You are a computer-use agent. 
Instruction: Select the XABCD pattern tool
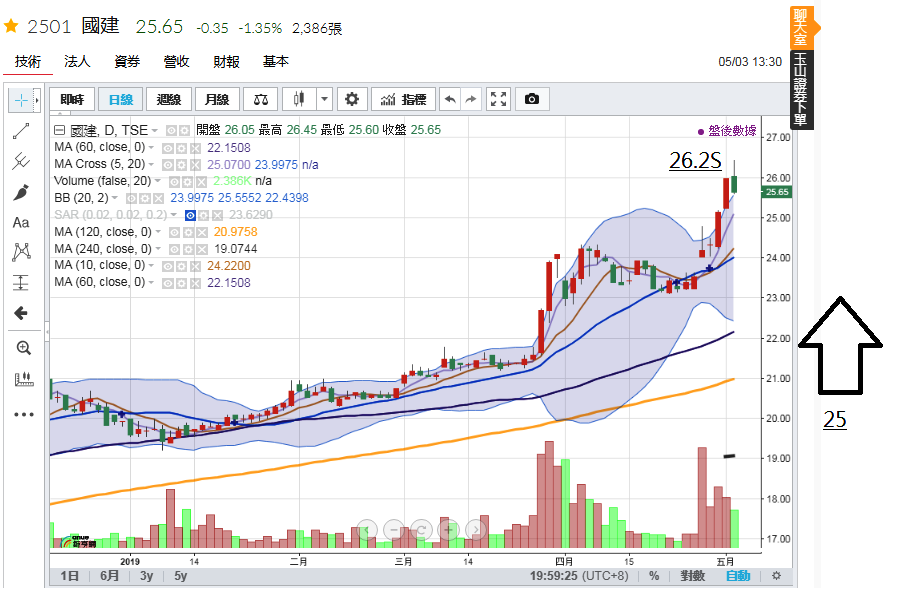point(21,252)
